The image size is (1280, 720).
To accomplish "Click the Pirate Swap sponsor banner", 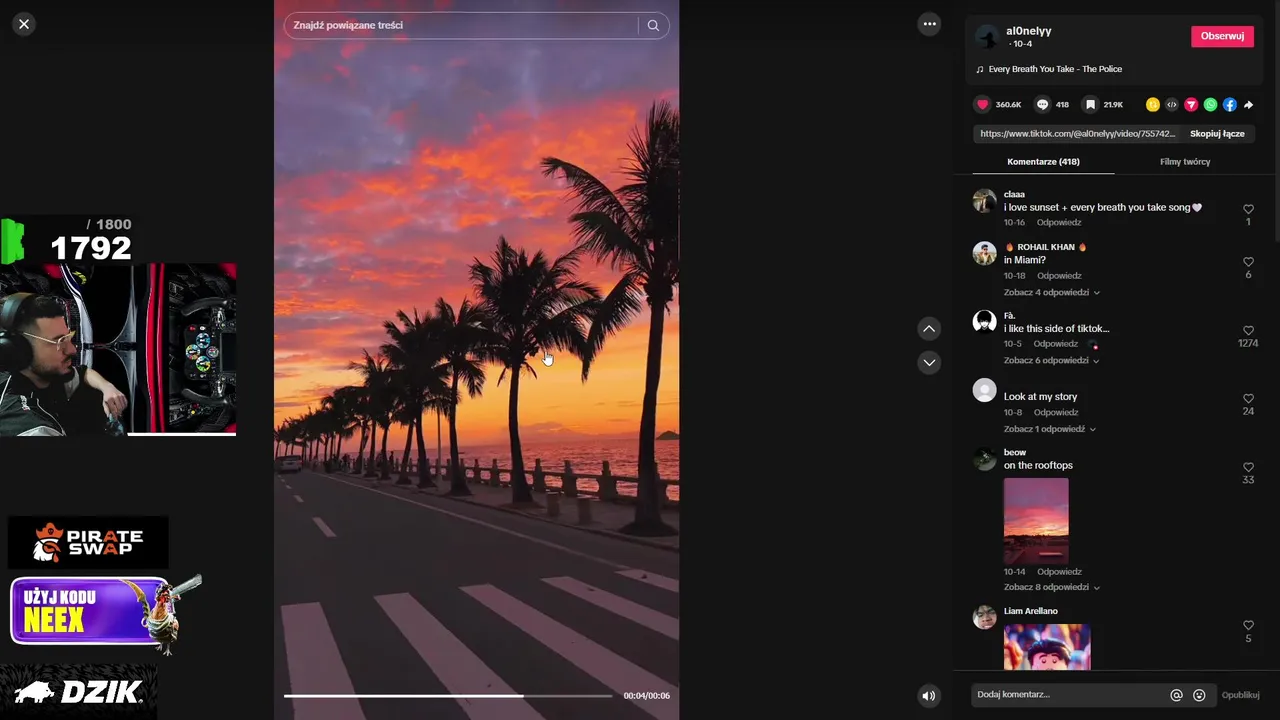I will tap(88, 542).
